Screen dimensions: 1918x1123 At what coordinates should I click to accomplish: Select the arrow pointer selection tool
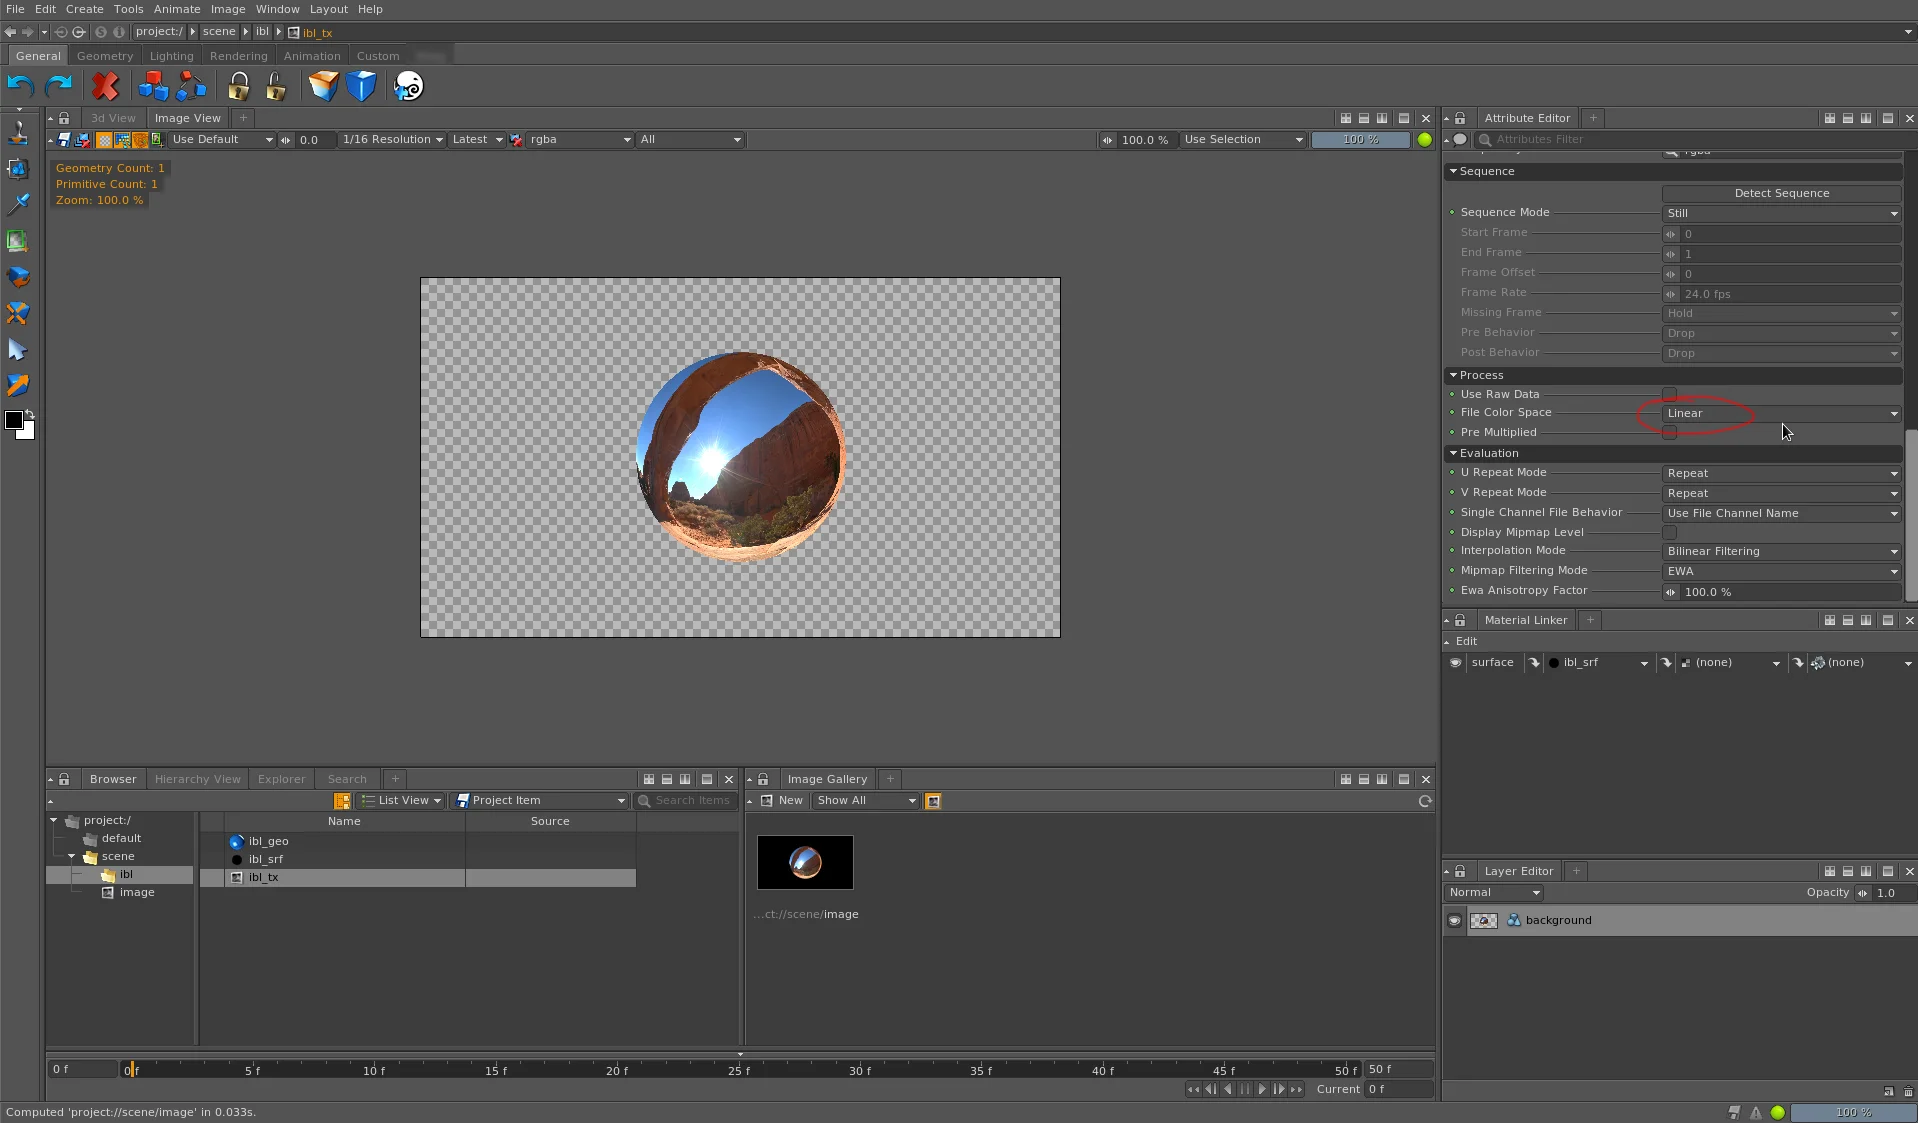tap(18, 349)
